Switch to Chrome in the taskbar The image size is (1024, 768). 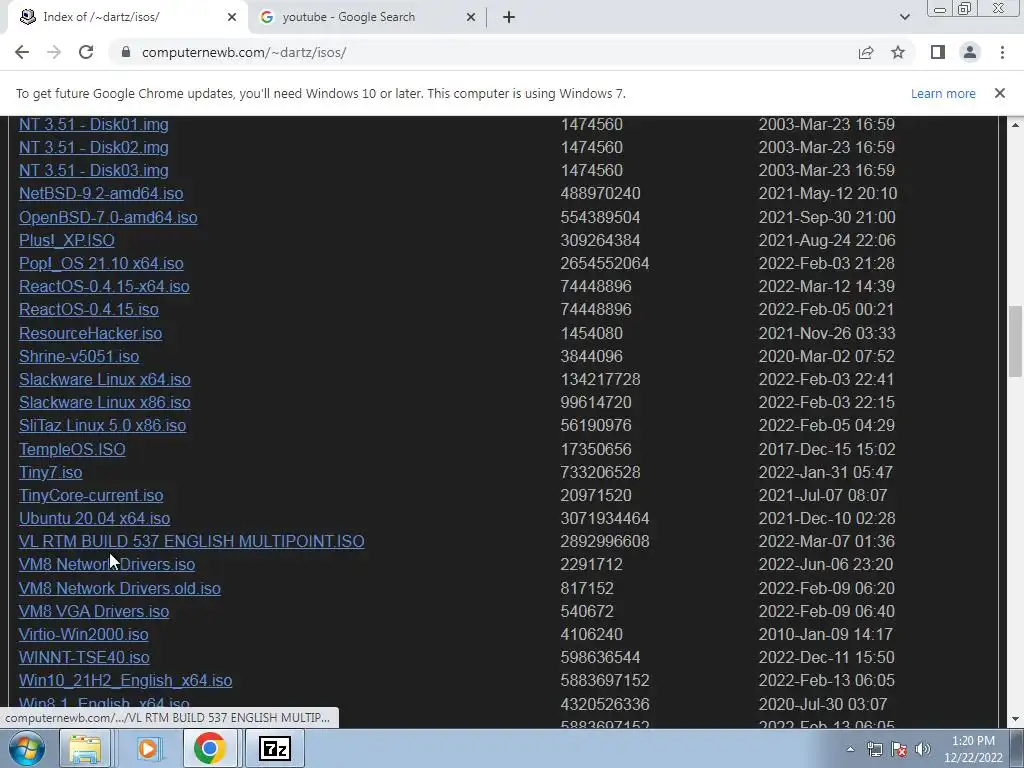pos(210,748)
